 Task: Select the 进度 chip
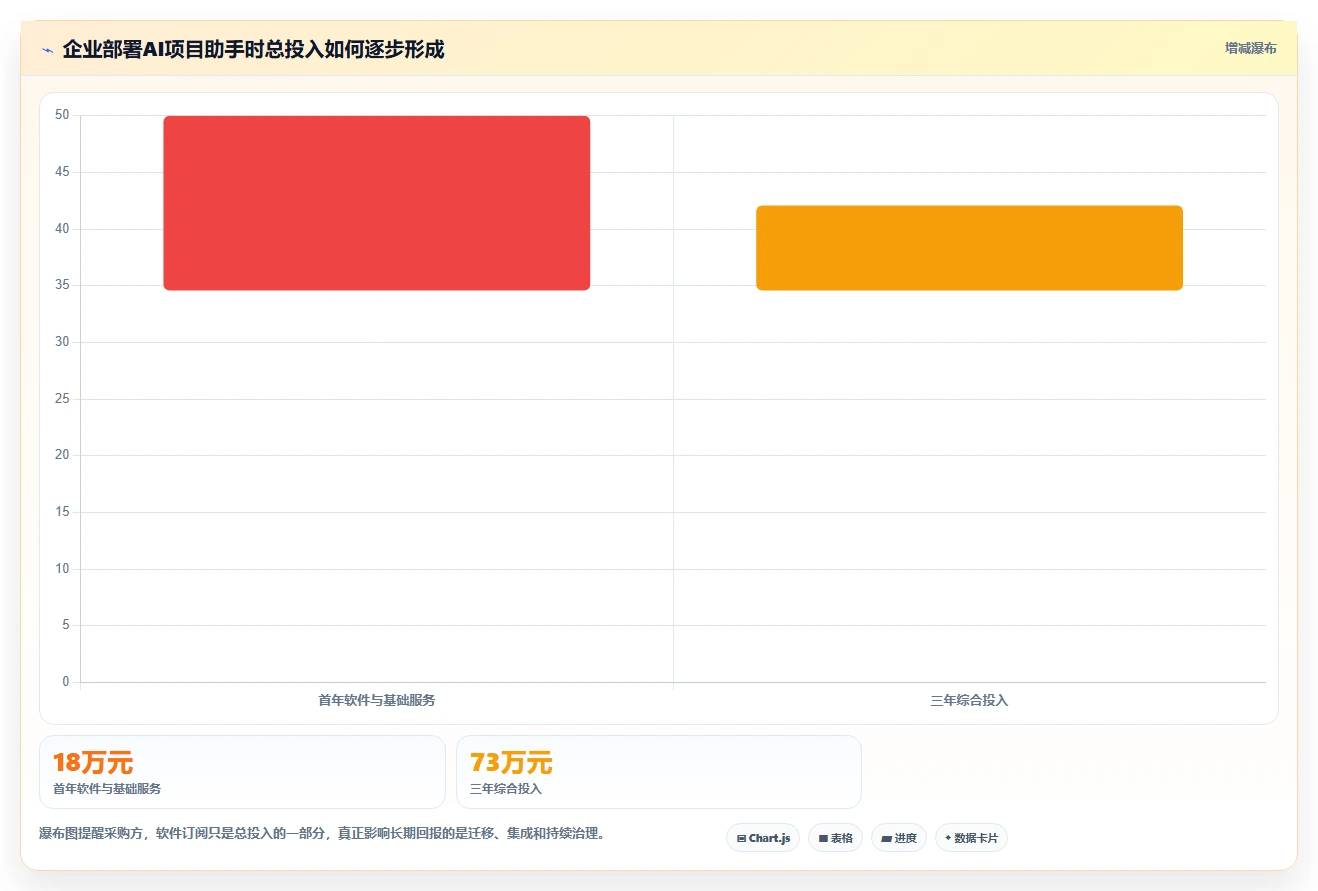tap(899, 838)
